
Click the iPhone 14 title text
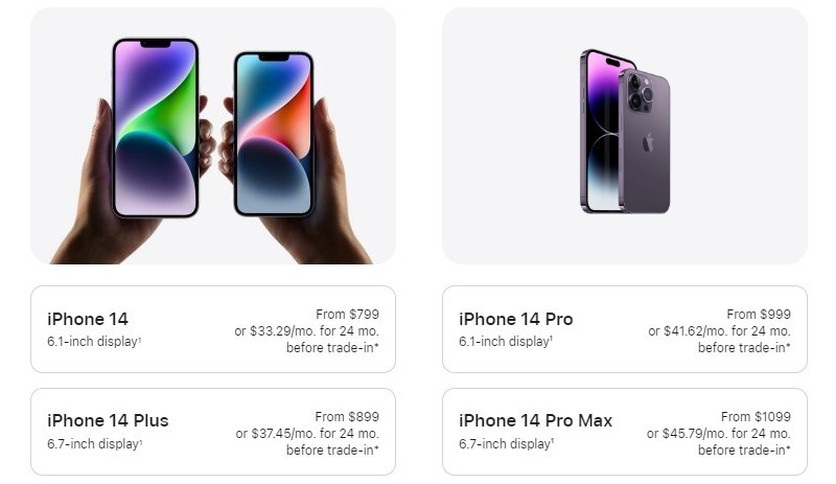87,319
